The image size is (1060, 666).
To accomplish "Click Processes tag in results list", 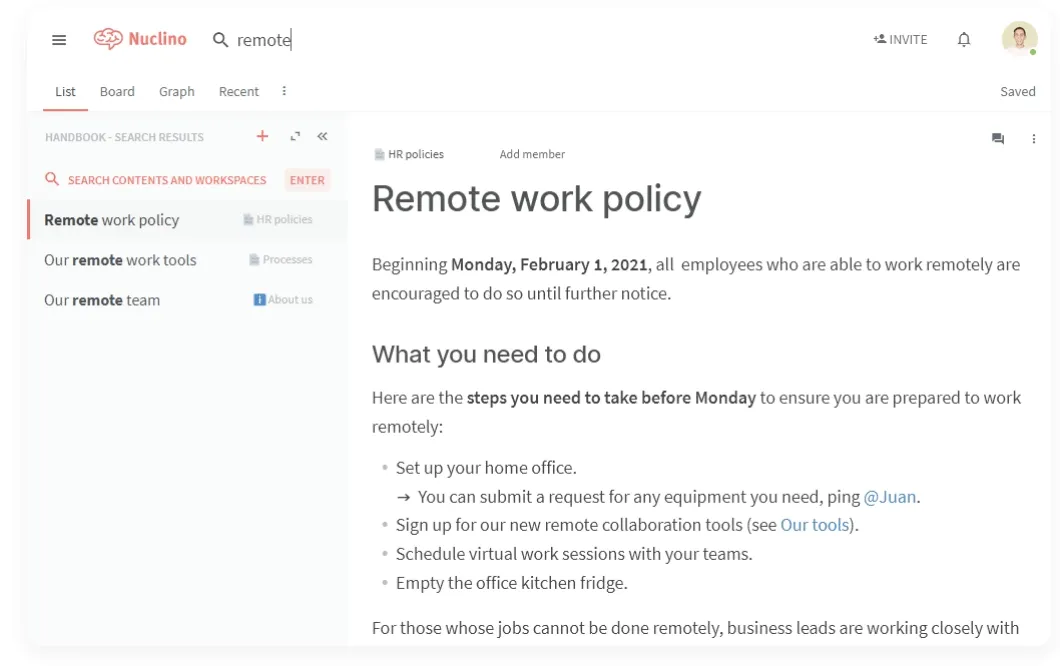I will click(x=281, y=259).
